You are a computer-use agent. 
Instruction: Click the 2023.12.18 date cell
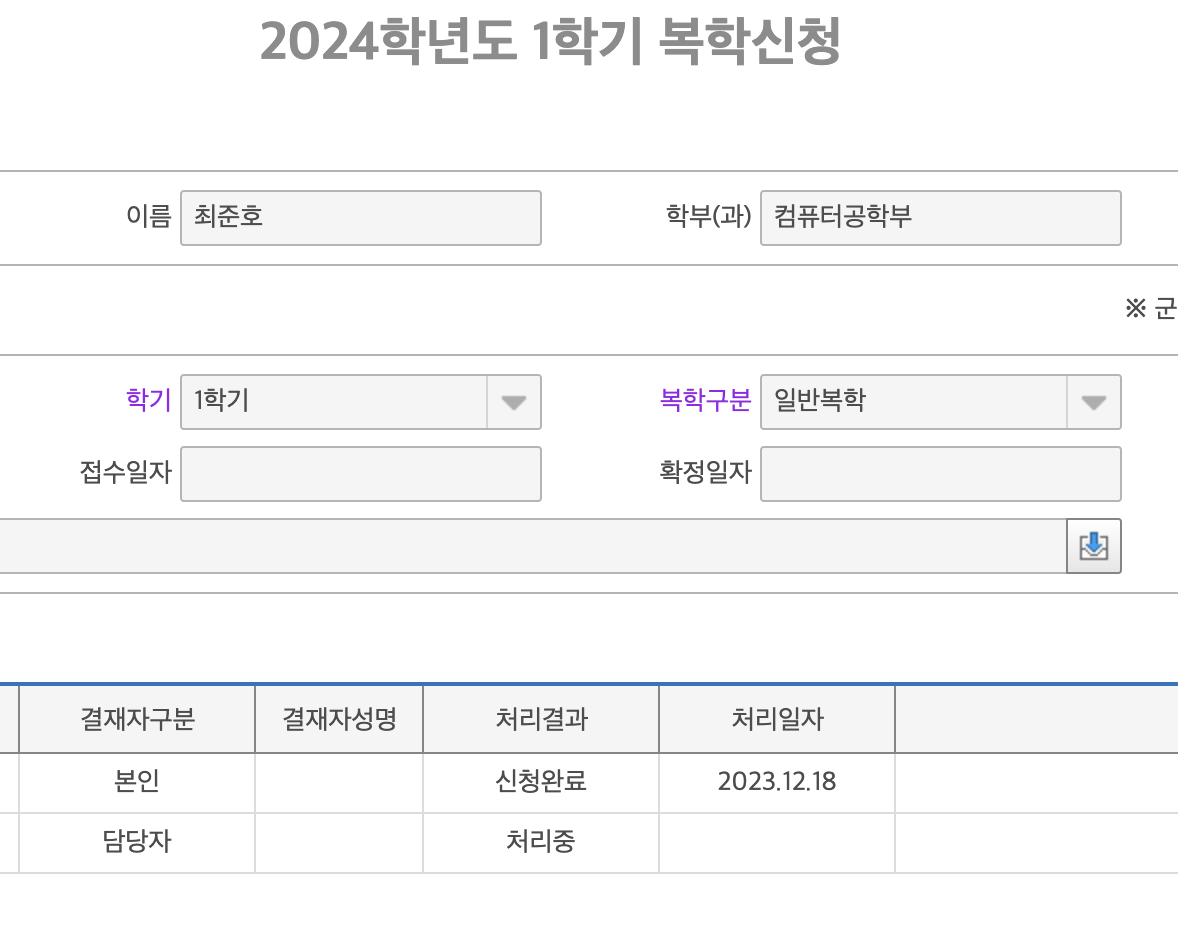777,782
